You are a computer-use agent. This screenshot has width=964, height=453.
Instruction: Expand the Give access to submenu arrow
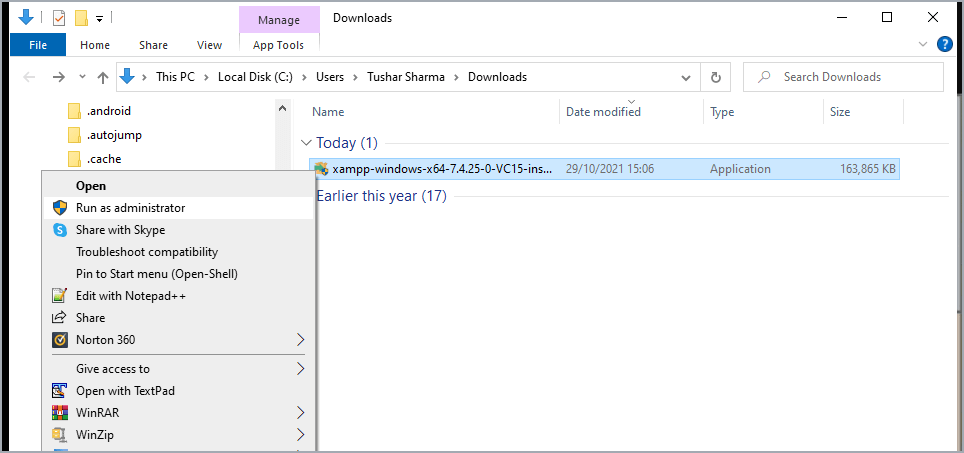pos(300,369)
